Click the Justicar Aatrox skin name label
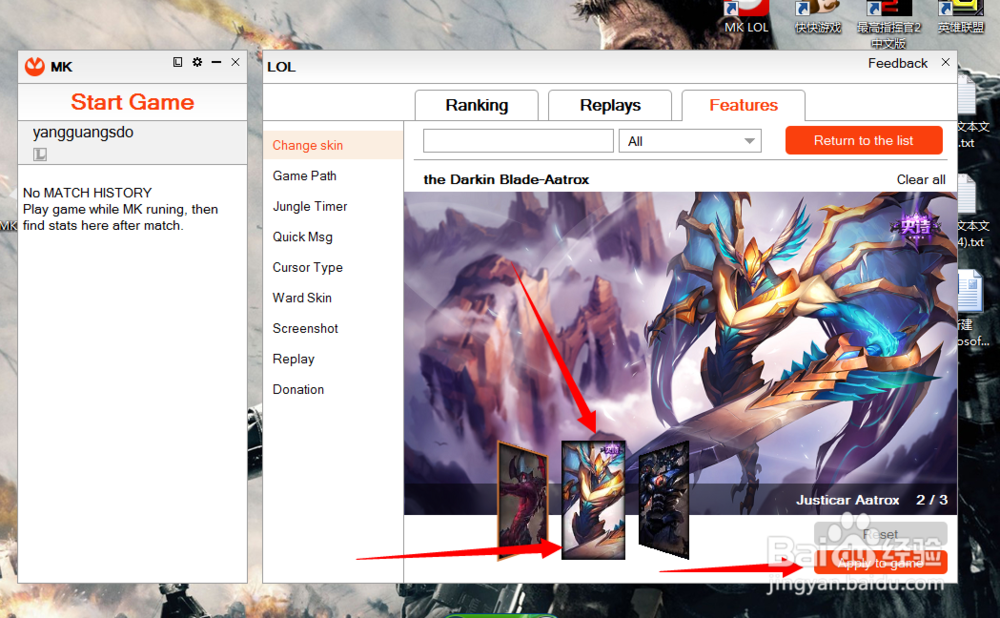This screenshot has height=618, width=1000. point(848,500)
